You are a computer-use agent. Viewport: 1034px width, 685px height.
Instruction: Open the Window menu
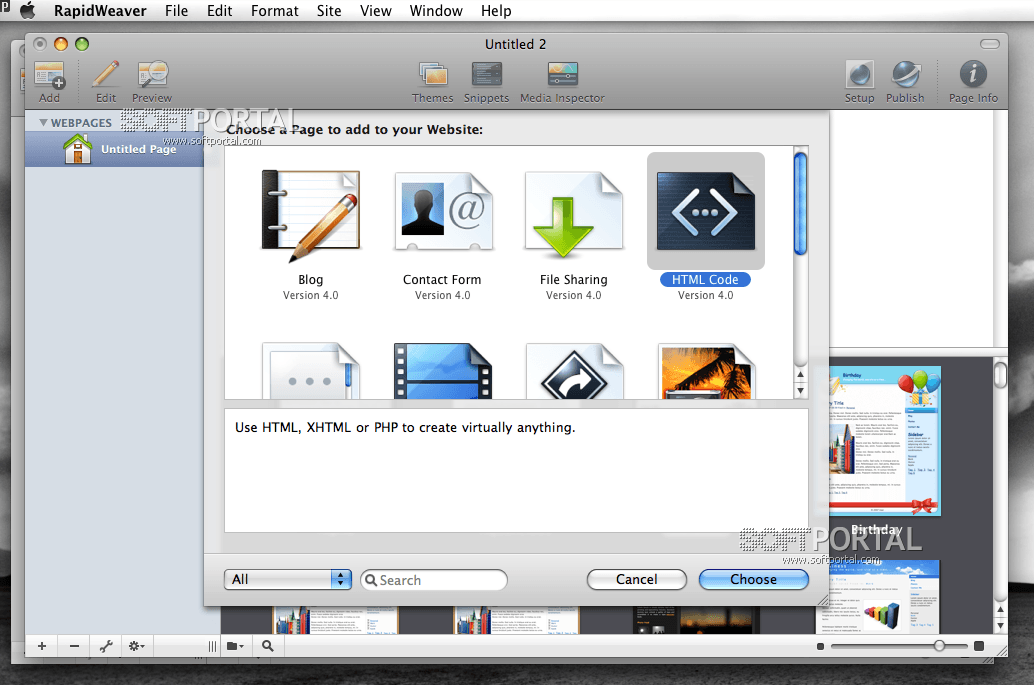[x=436, y=11]
